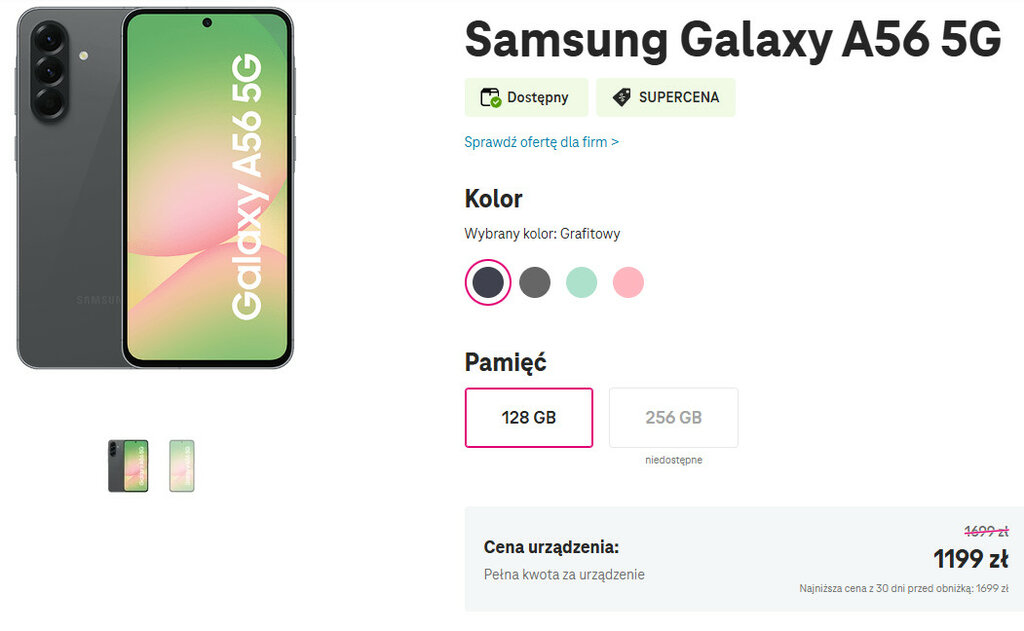Click the Najniższa cena z 30 dni note
1024x631 pixels.
(903, 588)
